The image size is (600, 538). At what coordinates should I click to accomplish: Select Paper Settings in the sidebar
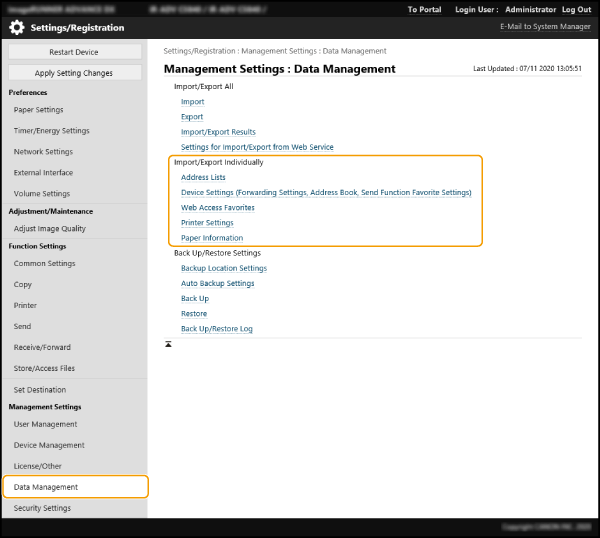pos(38,110)
